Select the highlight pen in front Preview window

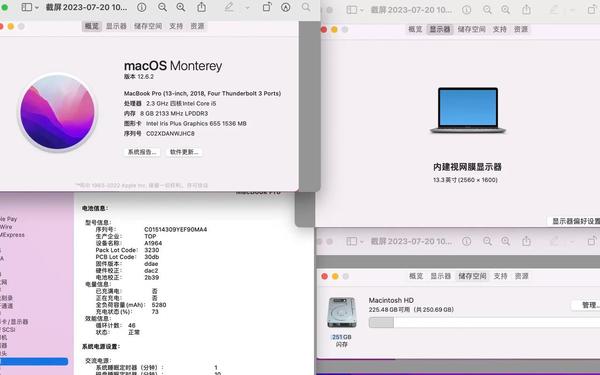point(229,7)
